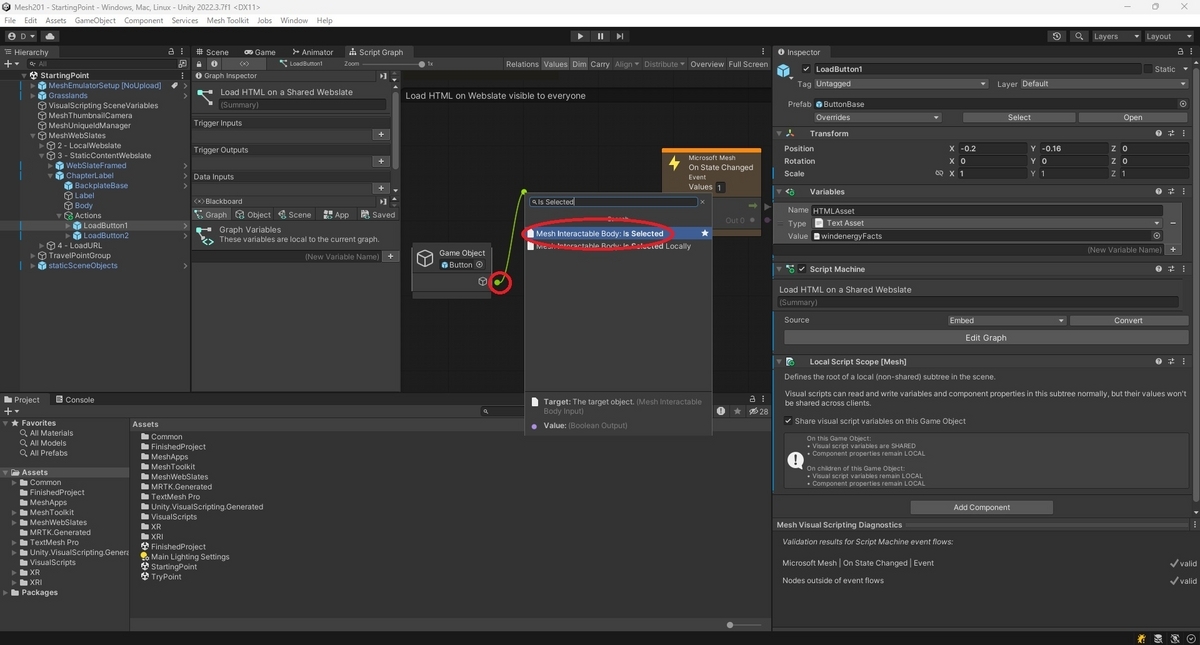Click the lightning icon on On State Changed node
Image resolution: width=1200 pixels, height=645 pixels.
pyautogui.click(x=674, y=164)
